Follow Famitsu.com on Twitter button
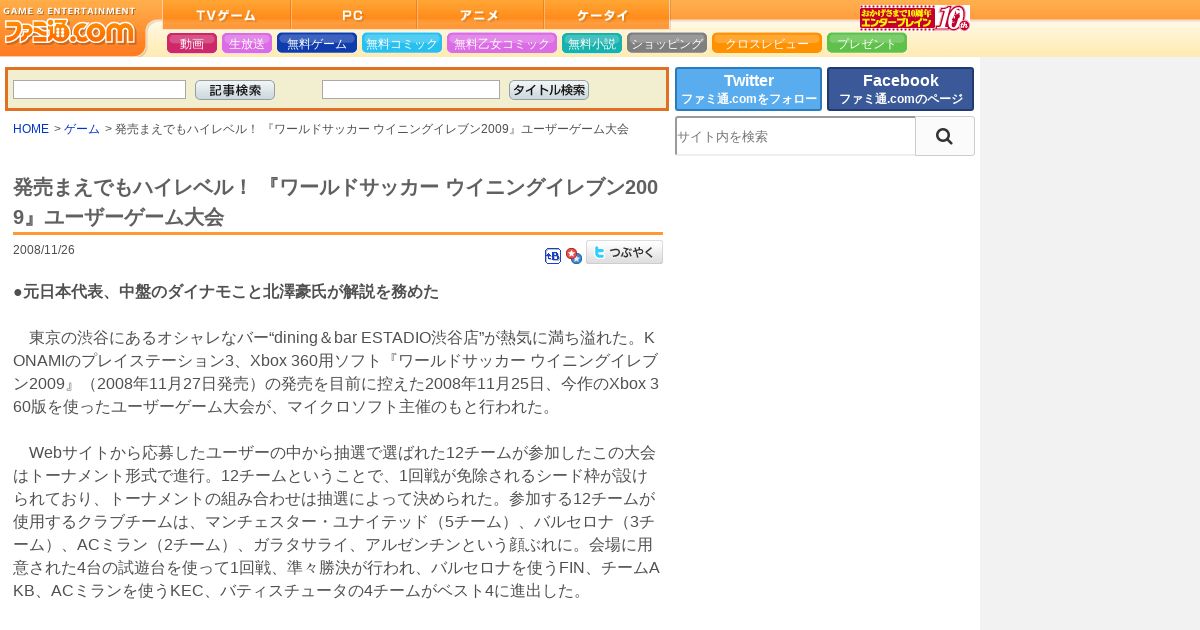Screen dimensions: 1200x630 pyautogui.click(x=749, y=89)
